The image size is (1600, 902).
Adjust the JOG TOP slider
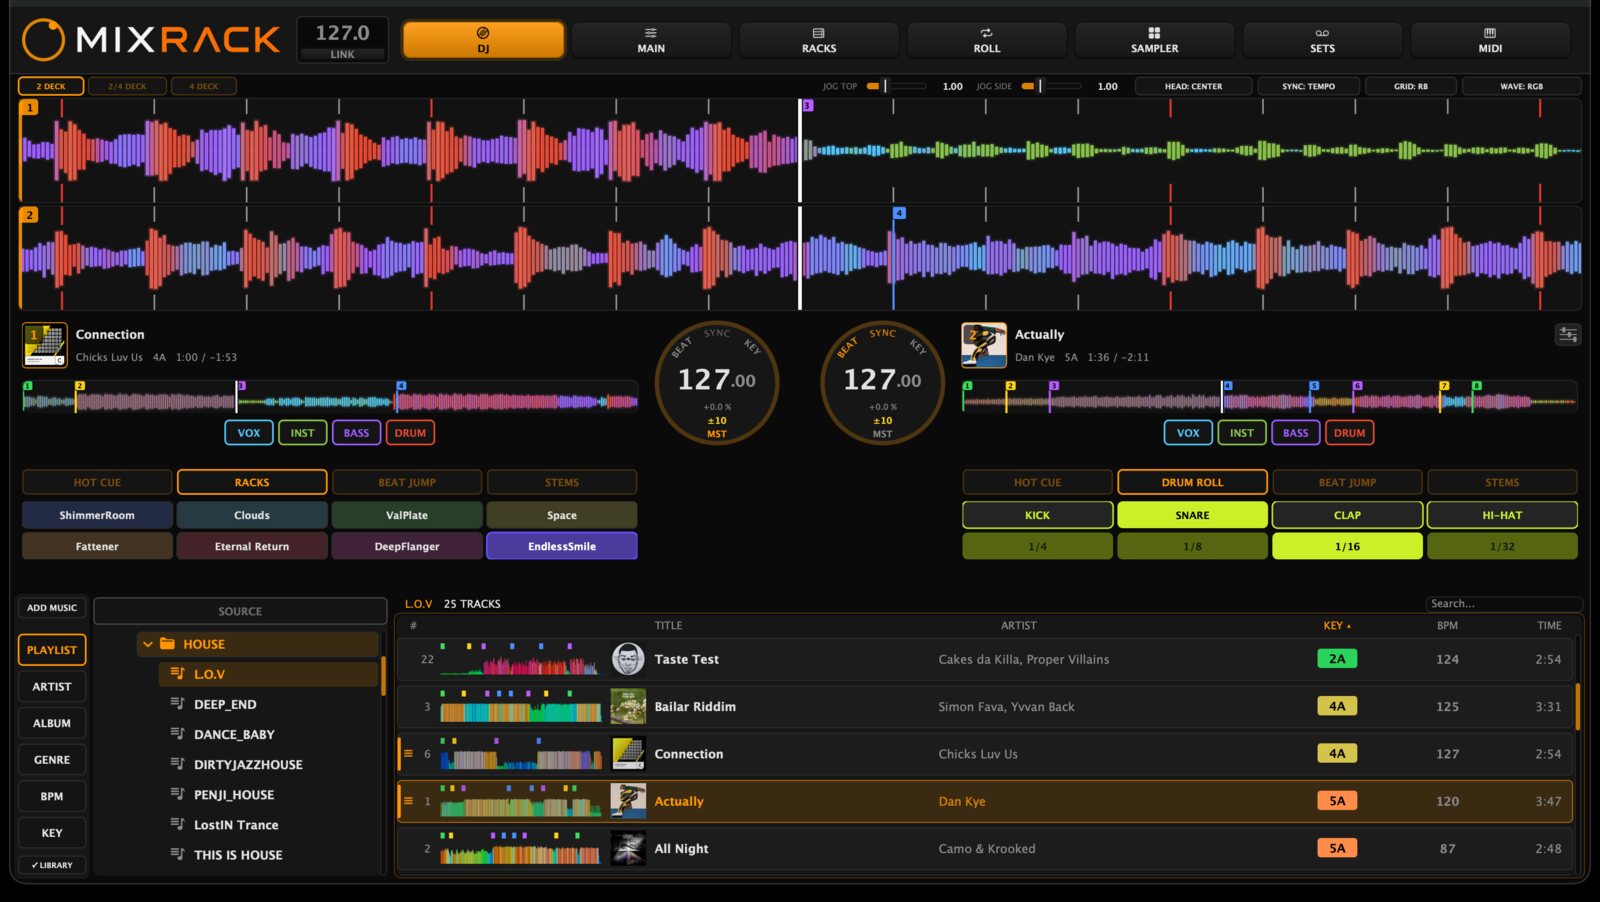(897, 86)
